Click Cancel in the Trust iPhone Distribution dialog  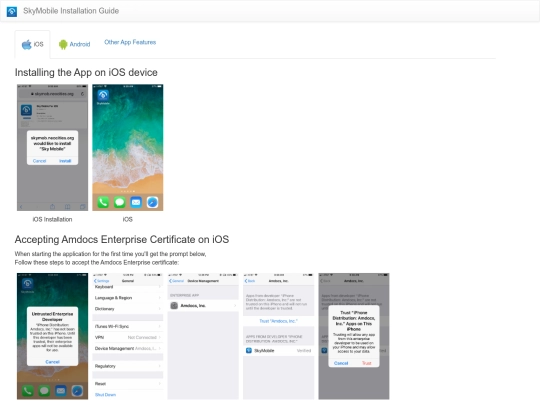pyautogui.click(x=341, y=363)
